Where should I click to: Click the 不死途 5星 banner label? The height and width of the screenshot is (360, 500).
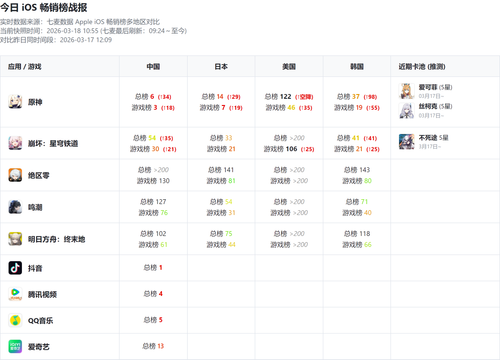(x=433, y=138)
